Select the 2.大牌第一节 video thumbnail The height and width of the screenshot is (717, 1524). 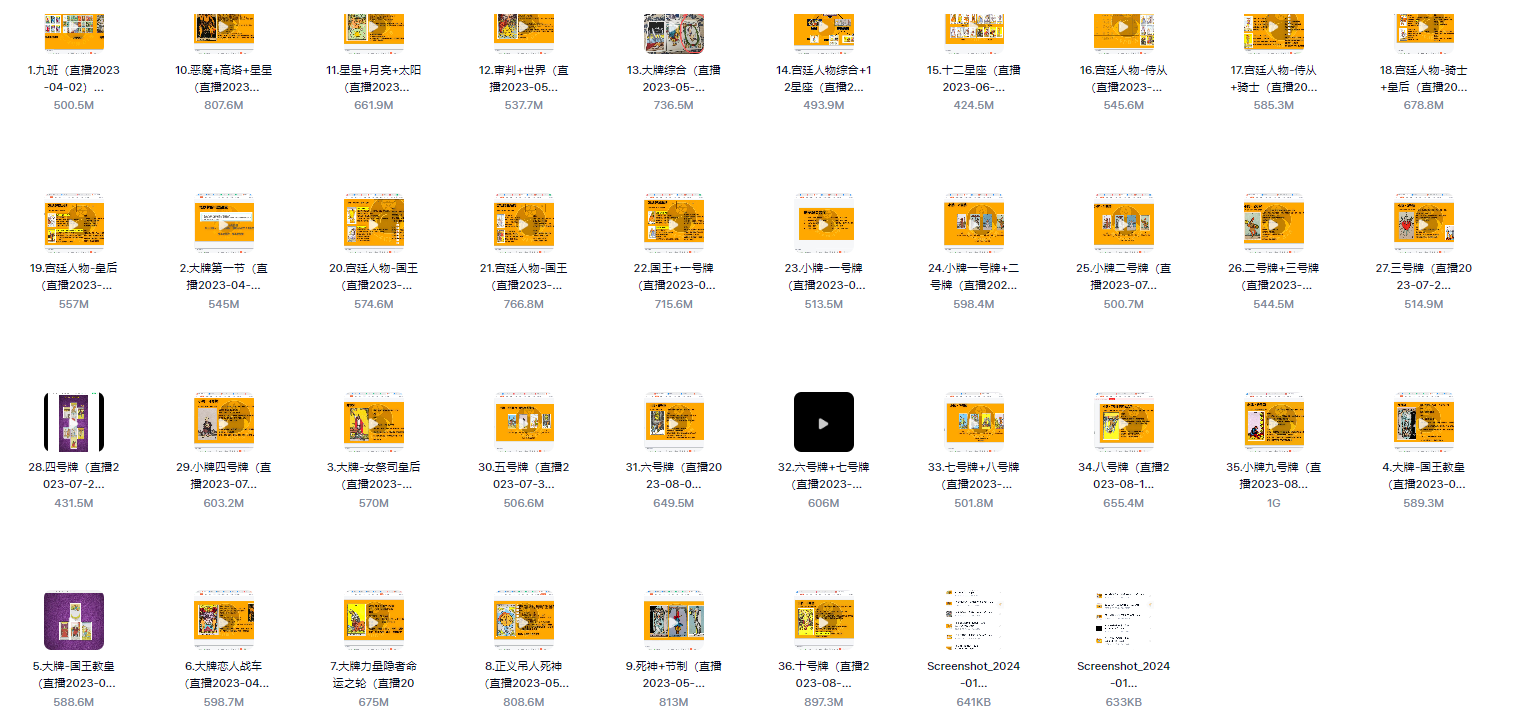(224, 223)
